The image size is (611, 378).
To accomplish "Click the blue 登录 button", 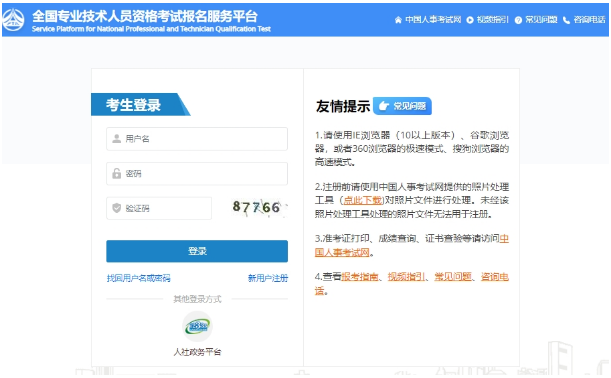I will coord(197,251).
